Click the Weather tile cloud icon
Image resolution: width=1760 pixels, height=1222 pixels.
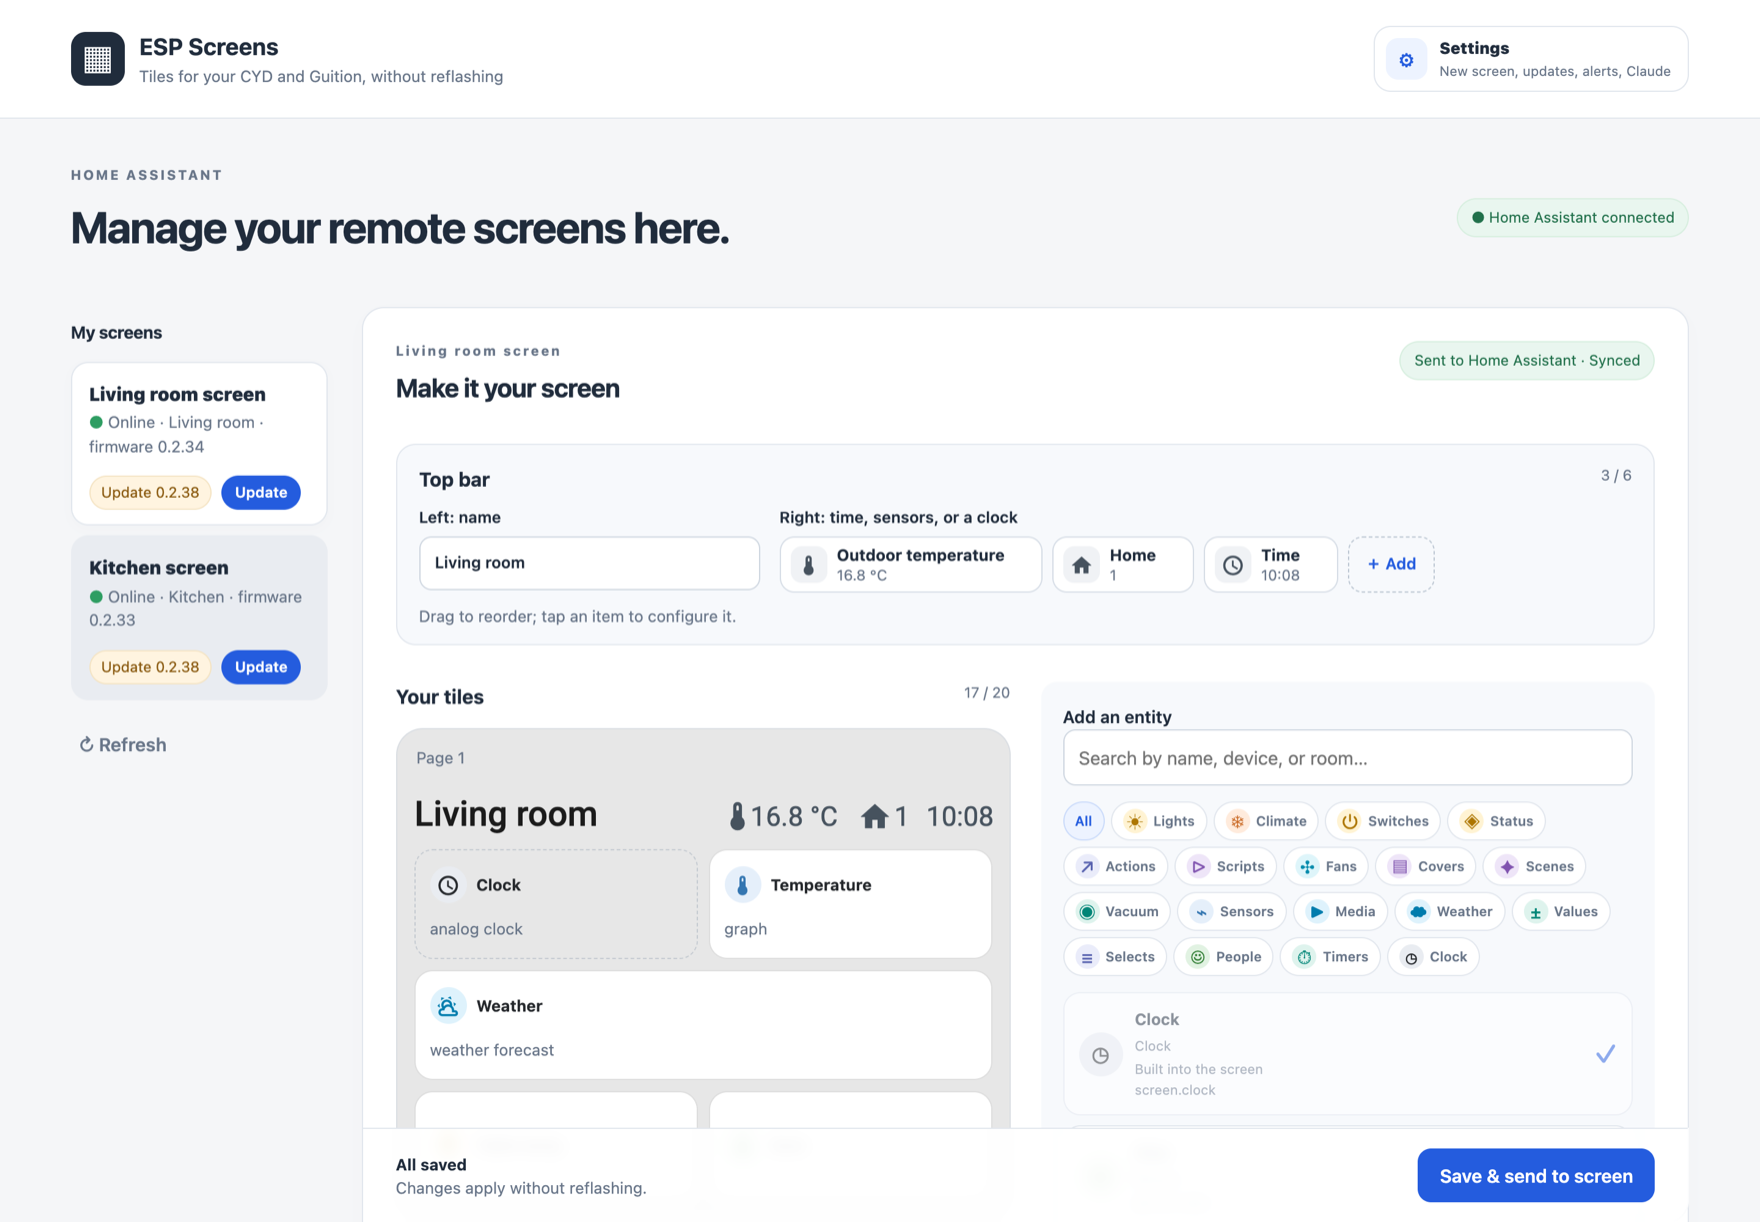(x=448, y=1006)
